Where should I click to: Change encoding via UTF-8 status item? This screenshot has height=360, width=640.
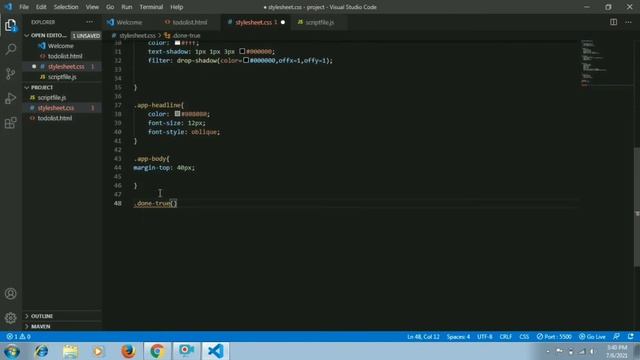tap(484, 337)
